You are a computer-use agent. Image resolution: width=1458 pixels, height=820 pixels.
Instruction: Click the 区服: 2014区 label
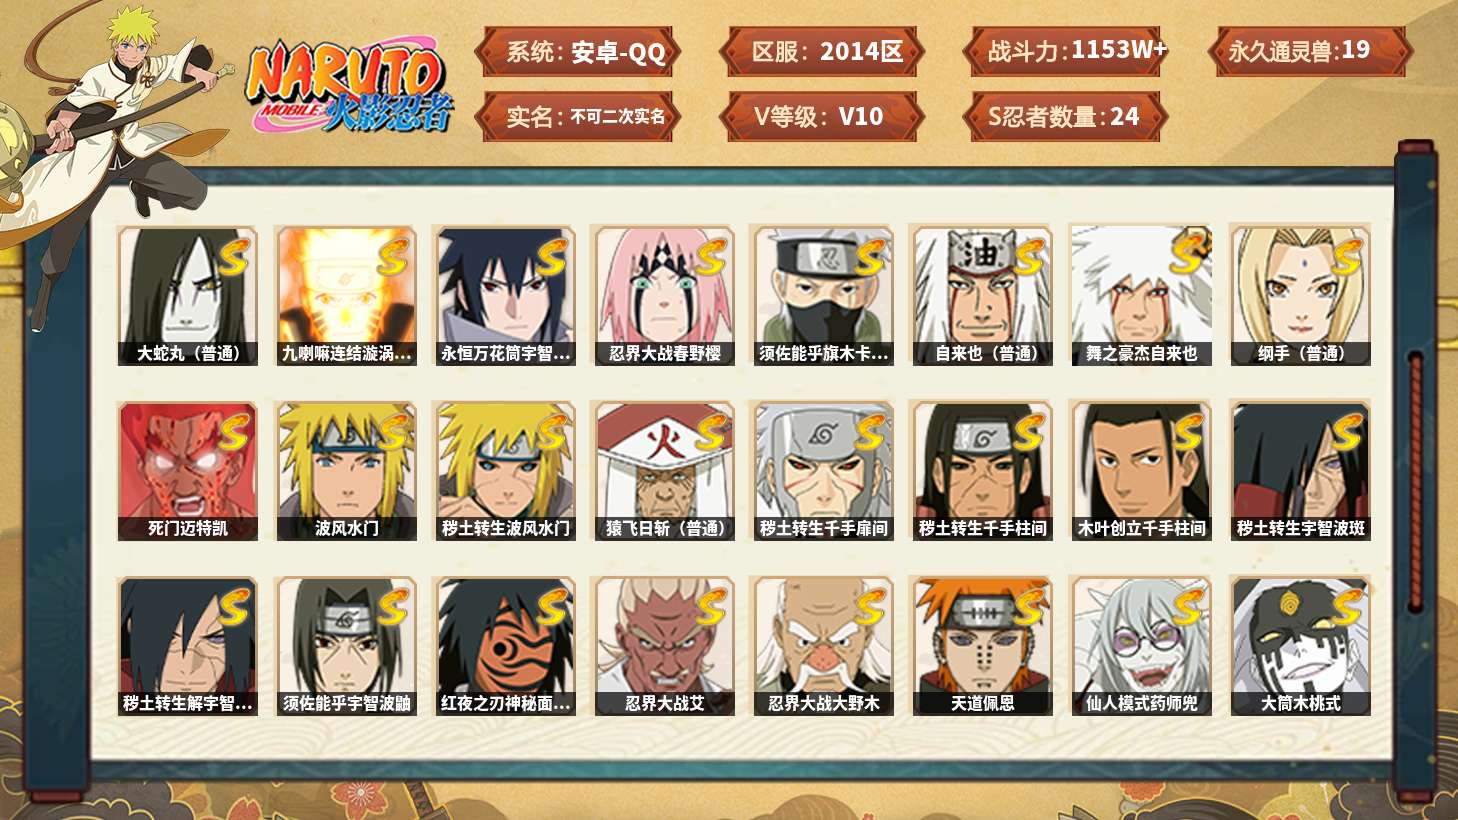coord(822,52)
